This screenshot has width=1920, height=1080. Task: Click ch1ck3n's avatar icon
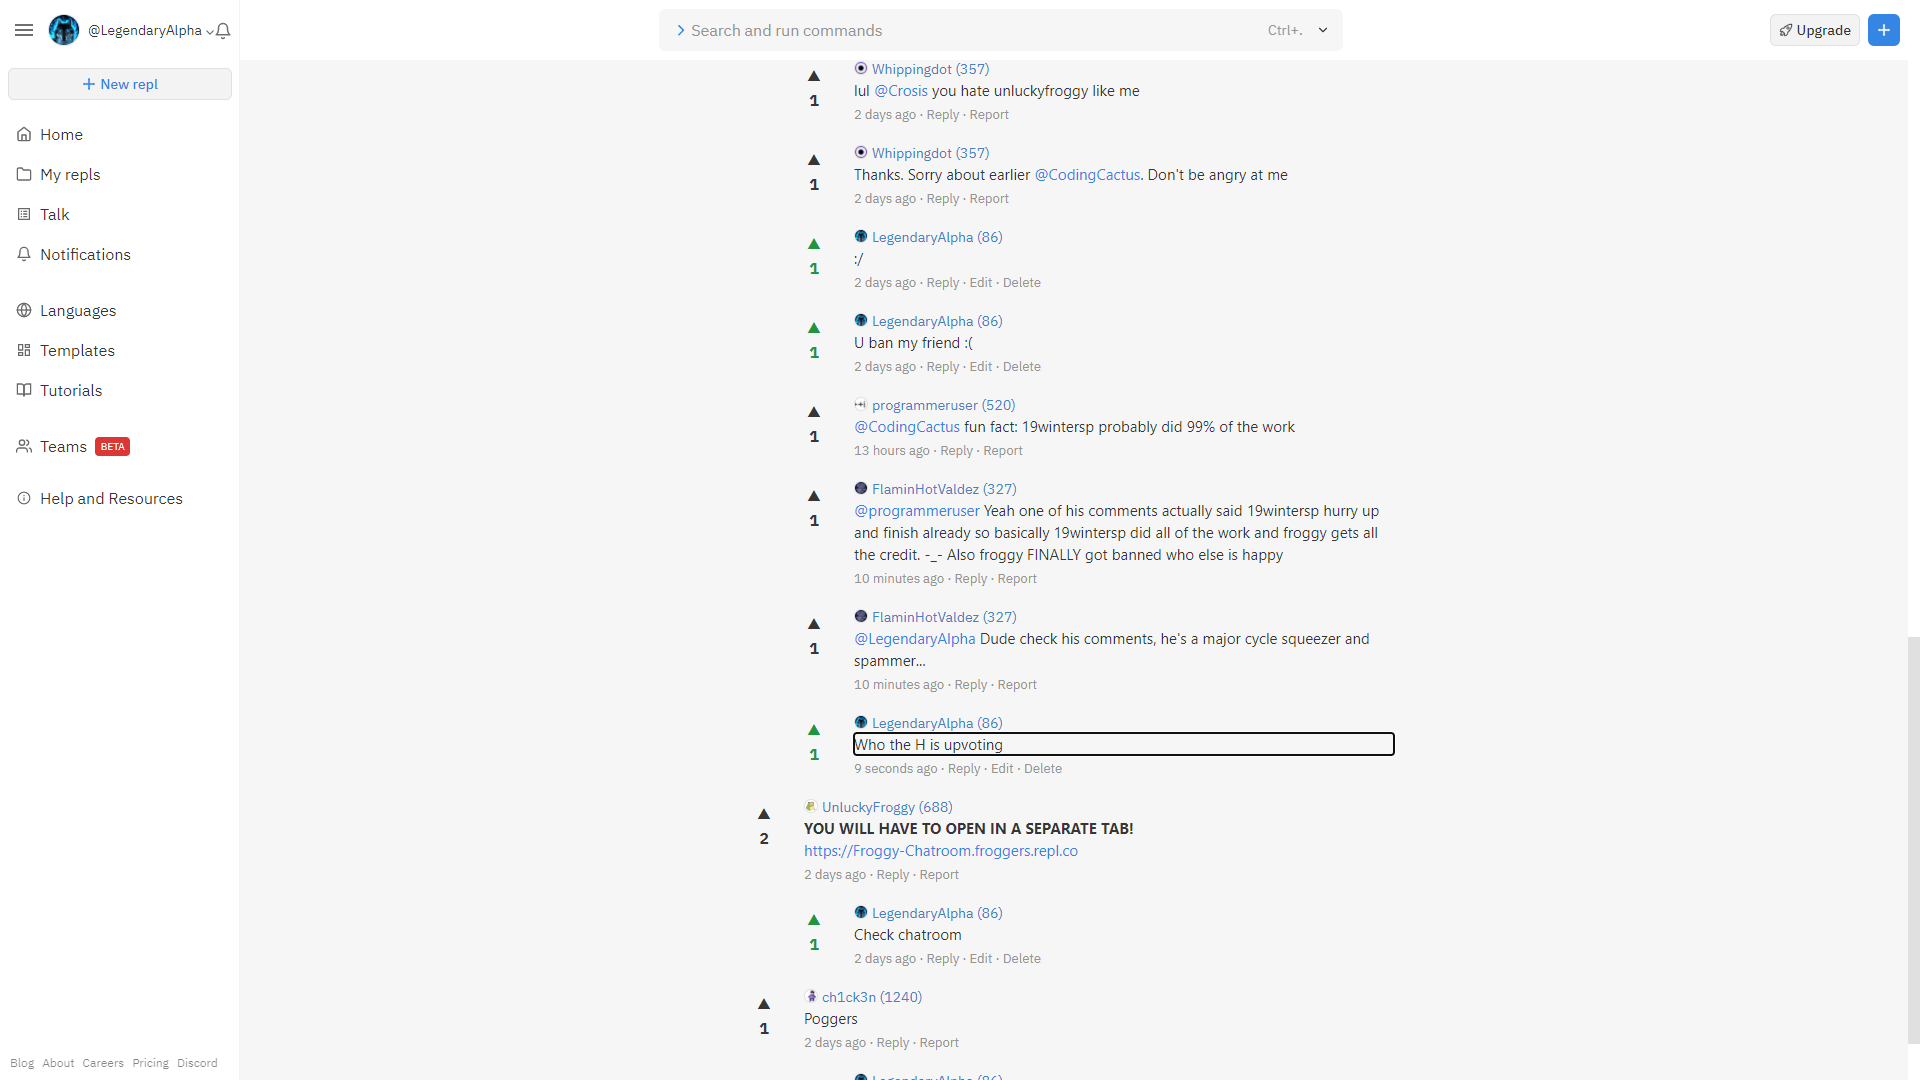pyautogui.click(x=811, y=996)
